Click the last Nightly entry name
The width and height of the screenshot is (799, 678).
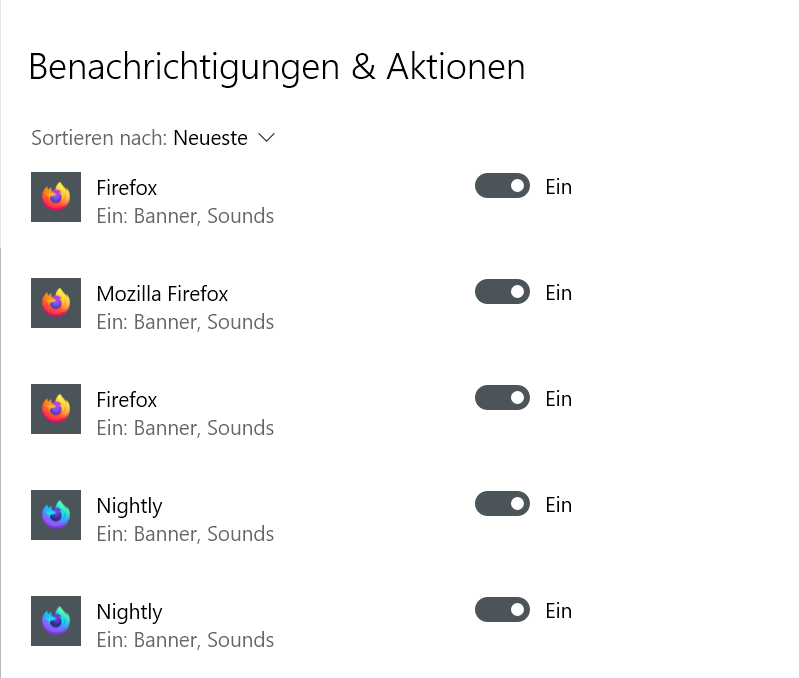click(x=129, y=611)
